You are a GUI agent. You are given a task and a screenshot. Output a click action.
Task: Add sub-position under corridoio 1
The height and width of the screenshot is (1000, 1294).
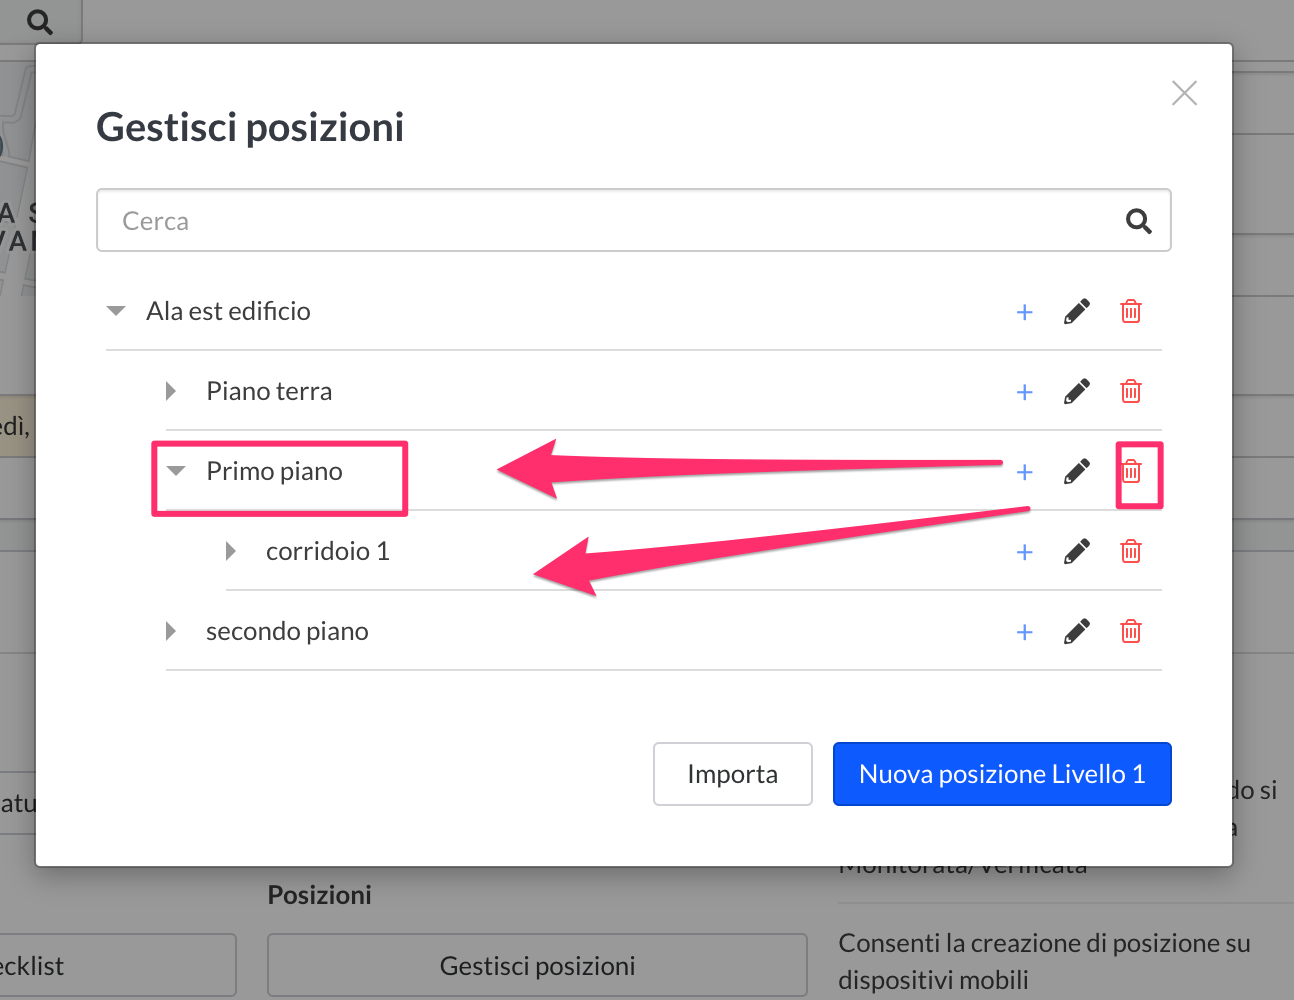pyautogui.click(x=1024, y=552)
